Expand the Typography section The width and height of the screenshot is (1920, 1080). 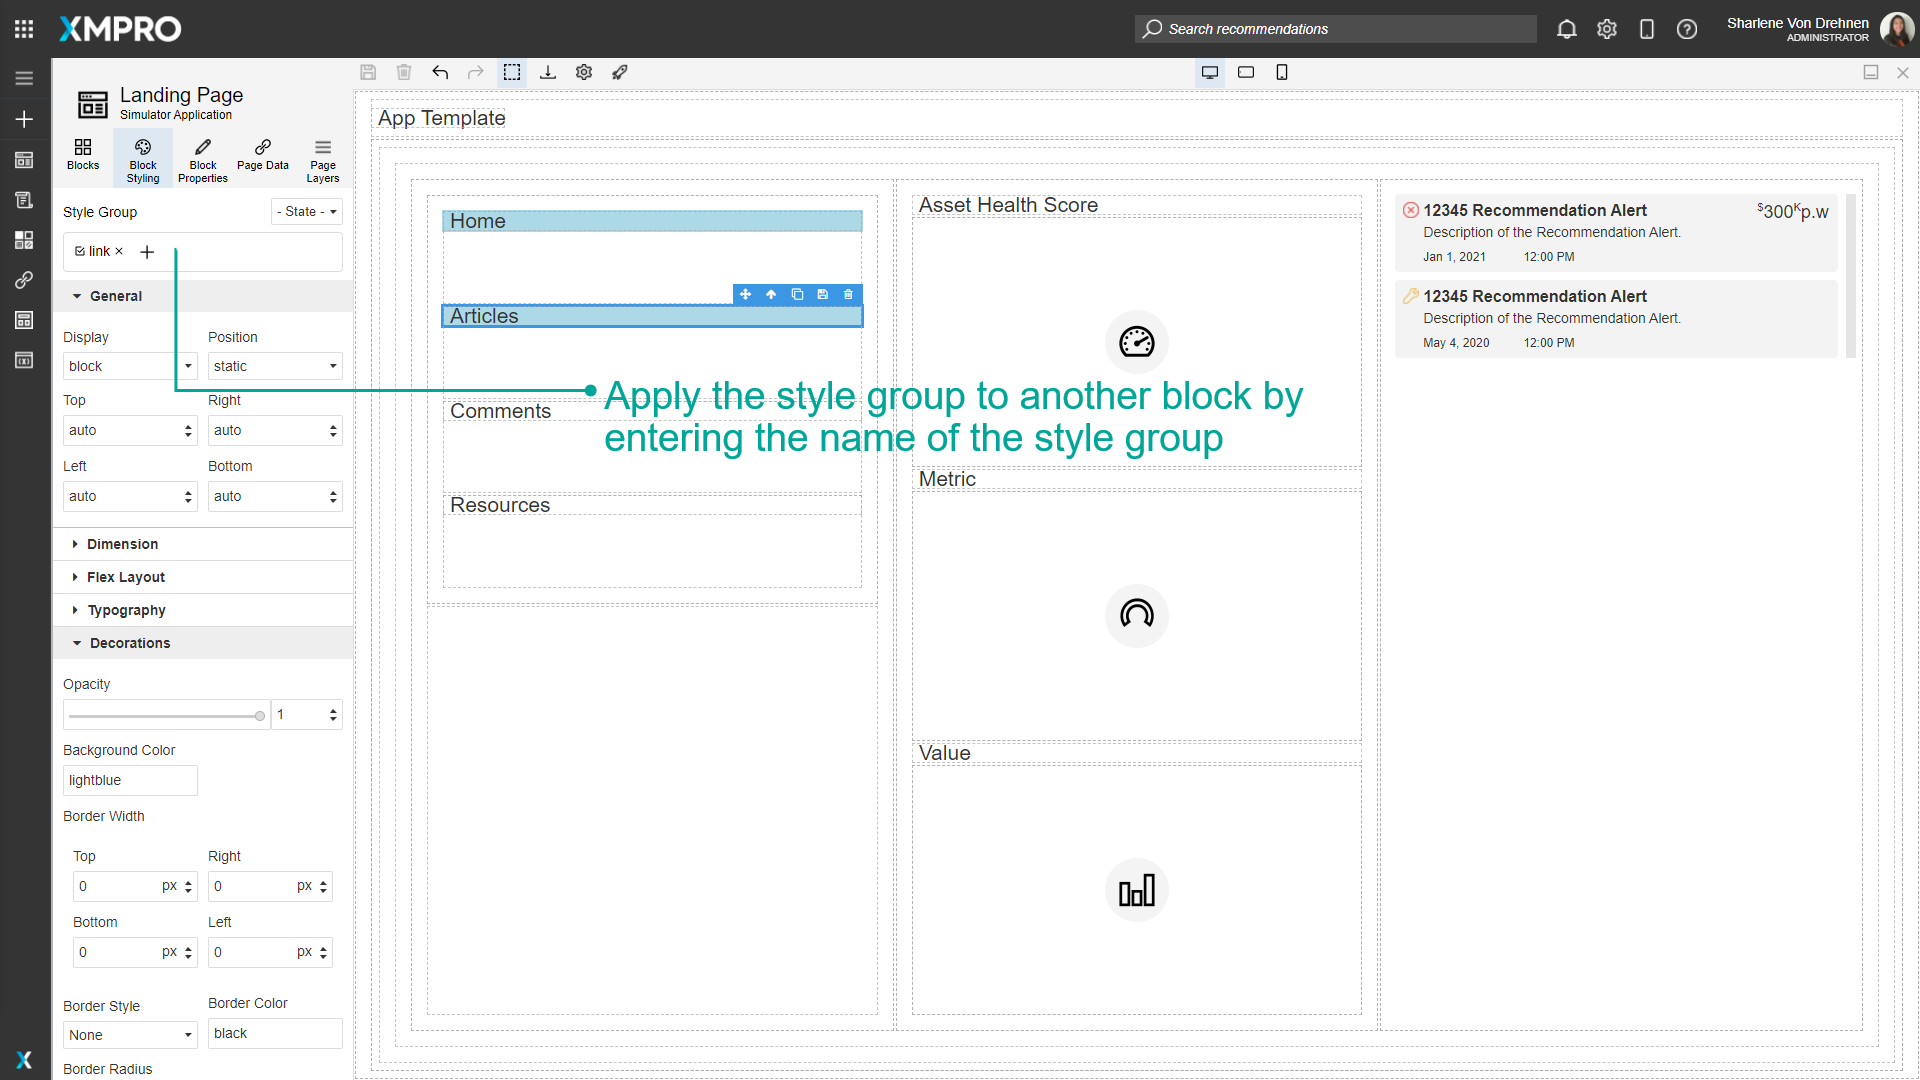[x=126, y=610]
